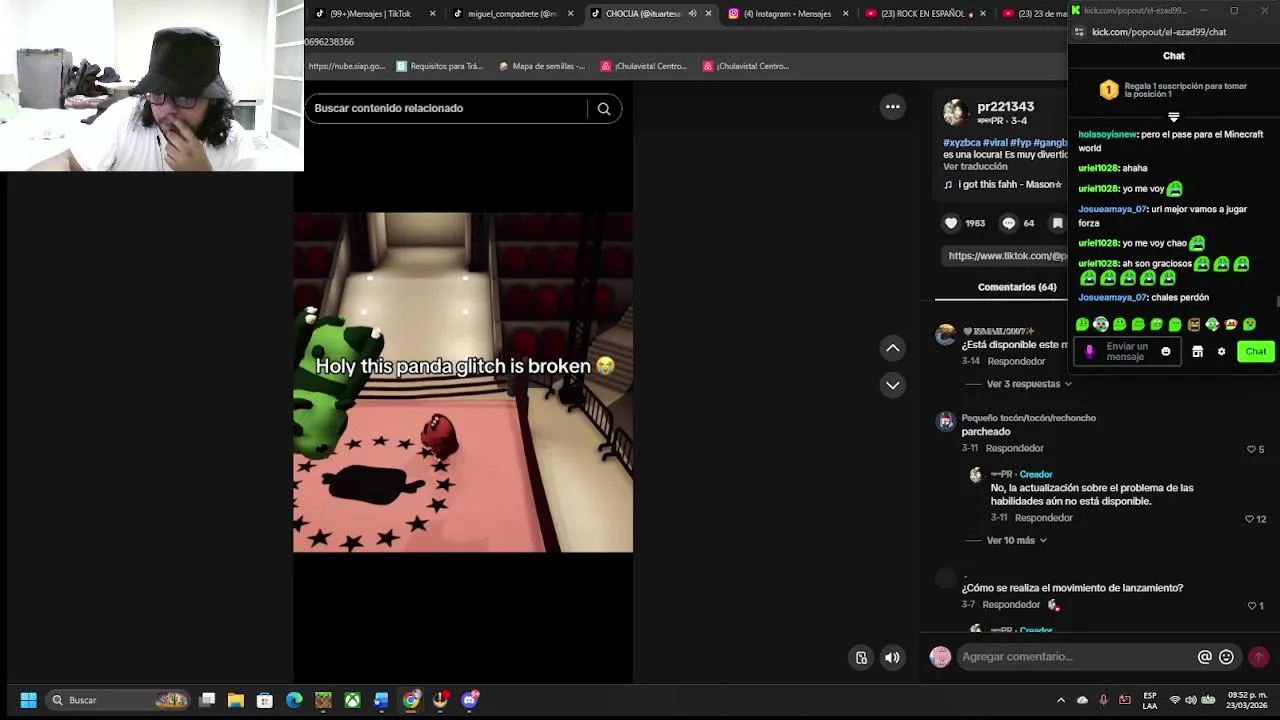Image resolution: width=1280 pixels, height=720 pixels.
Task: Open Discord from the taskbar
Action: [470, 700]
